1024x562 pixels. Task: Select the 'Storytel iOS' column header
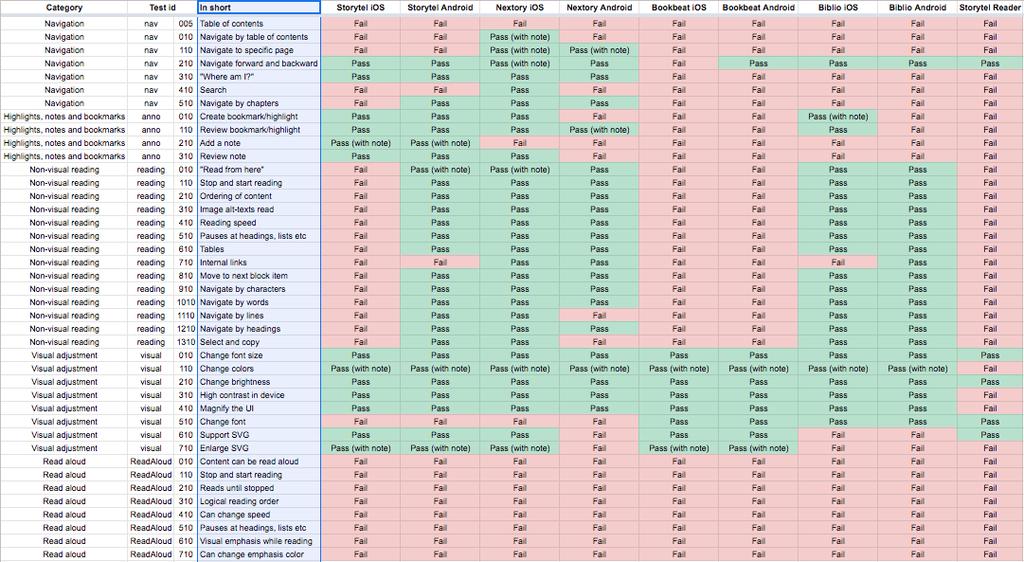pyautogui.click(x=360, y=8)
